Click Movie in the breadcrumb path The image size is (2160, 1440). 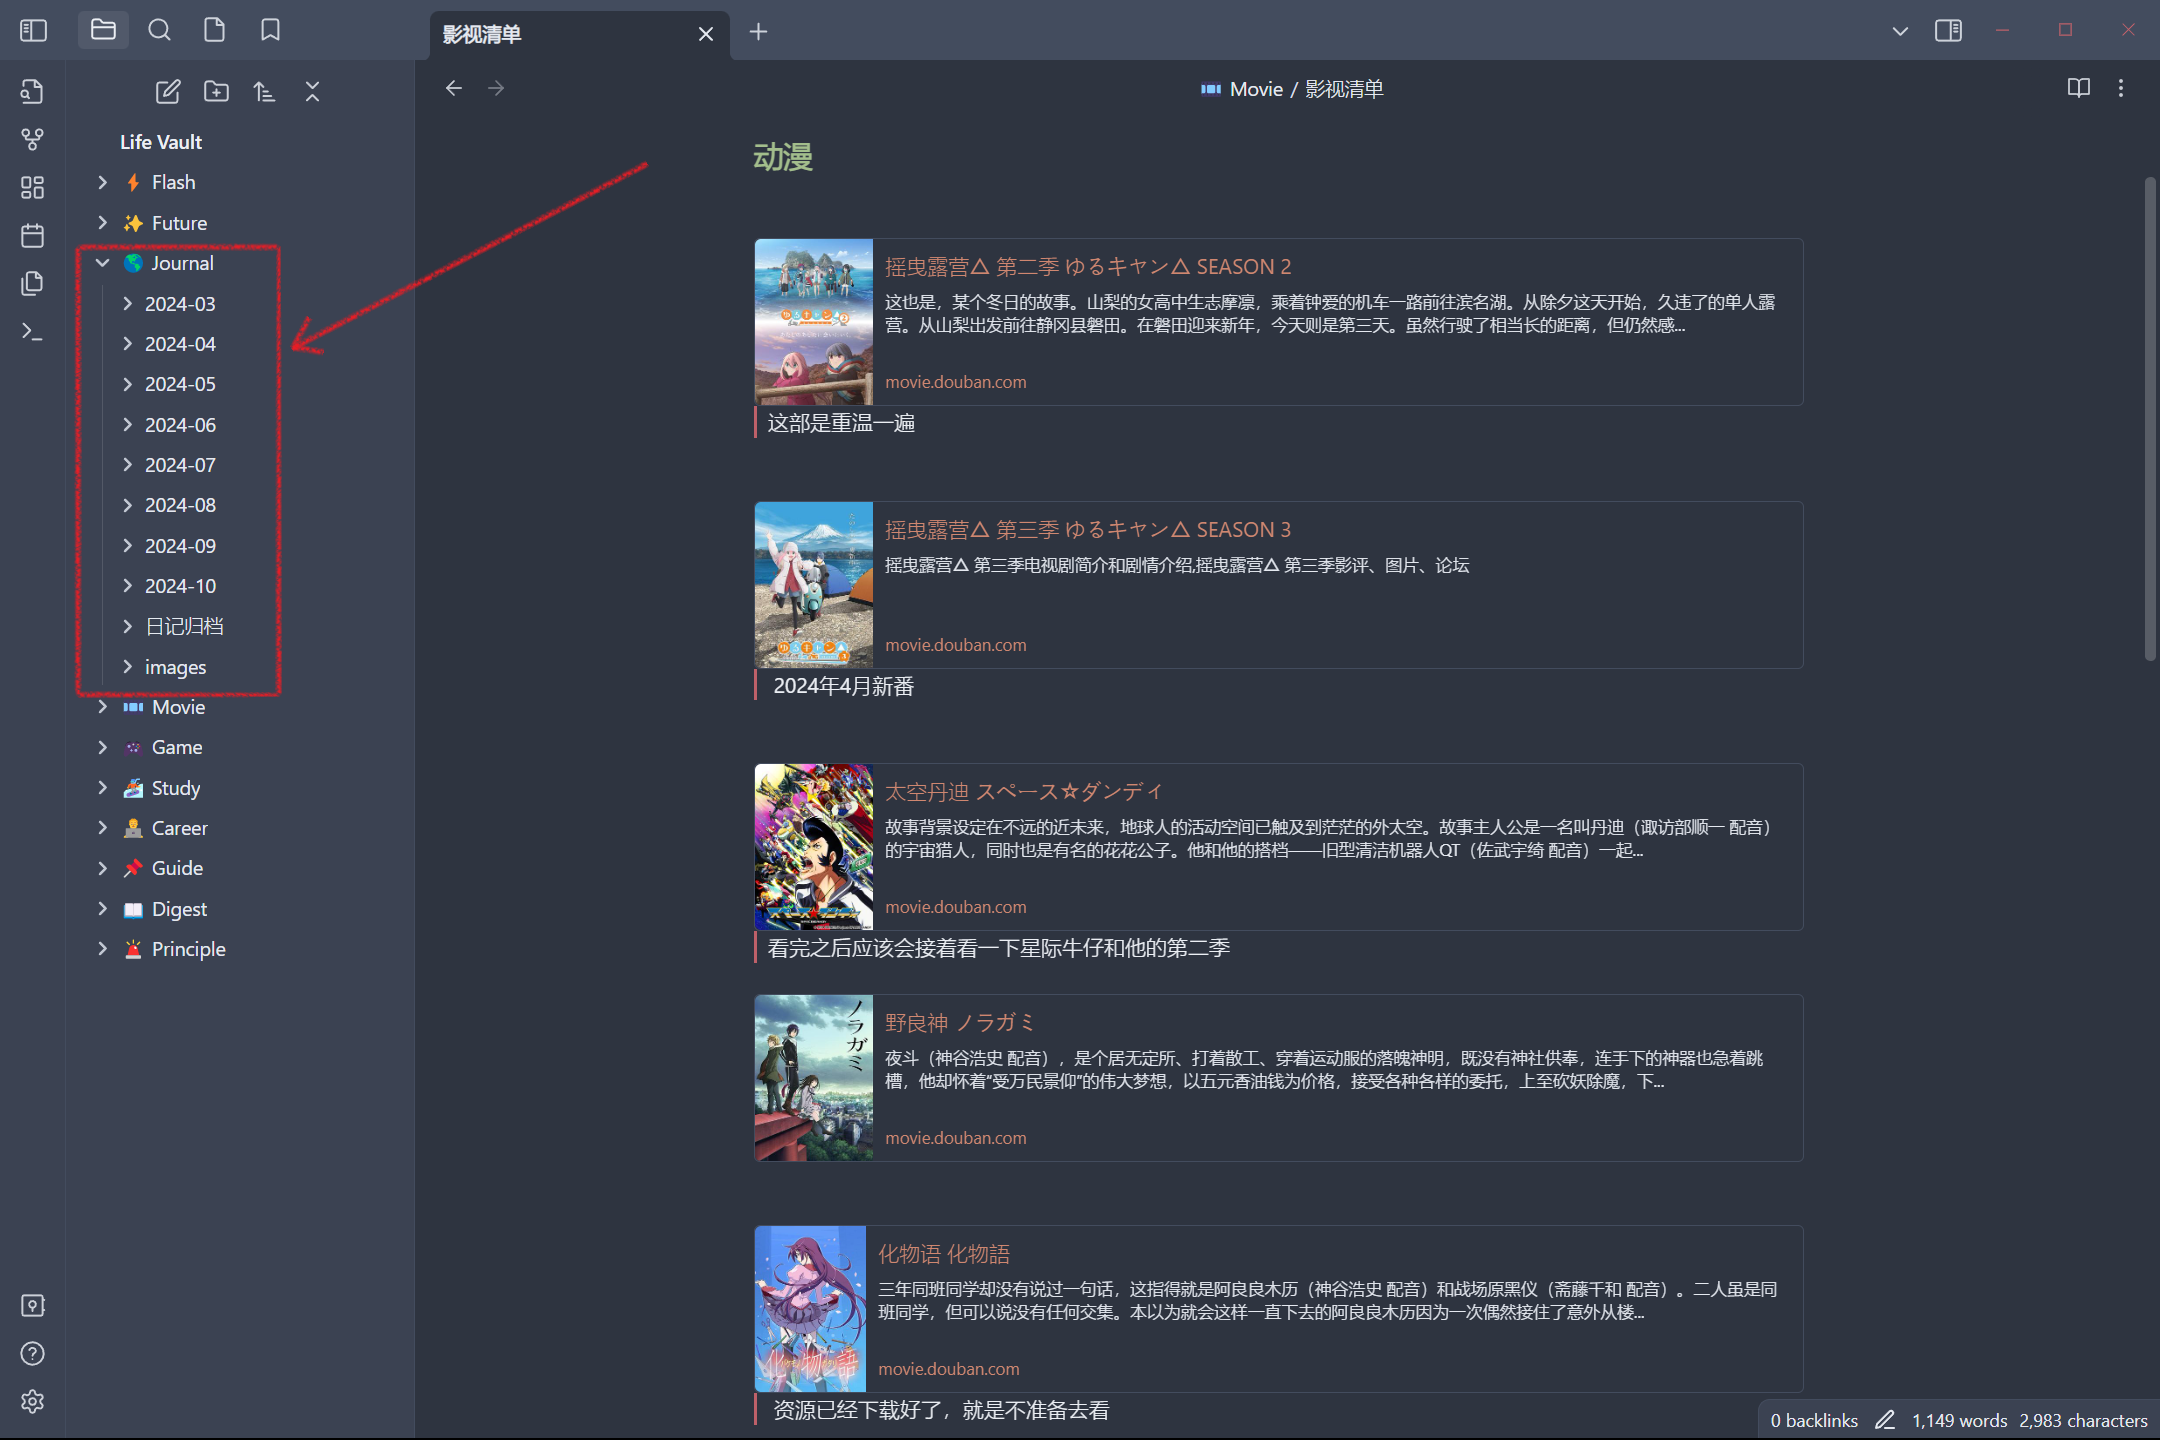point(1256,89)
